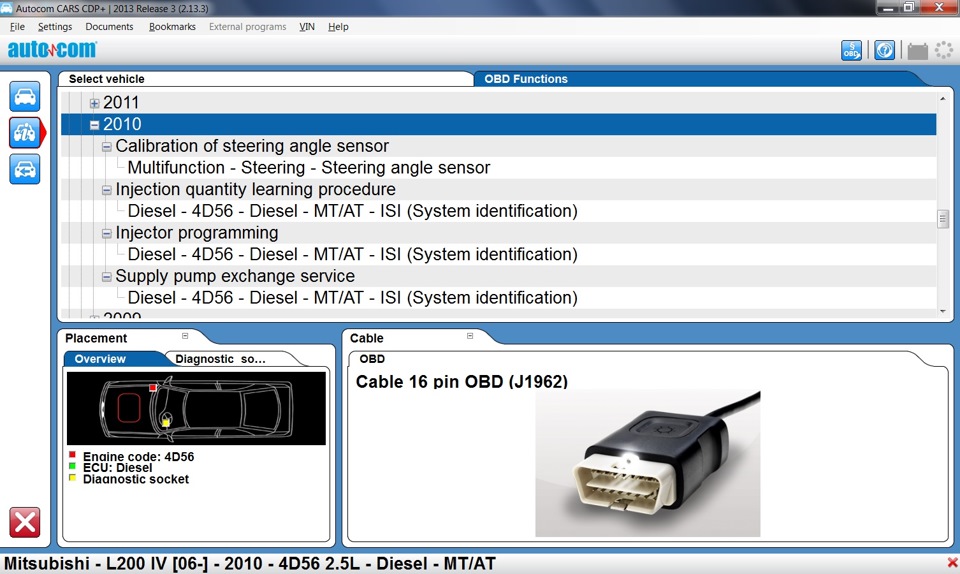Select Multifunction - Steering - Steering angle sensor

click(x=309, y=168)
